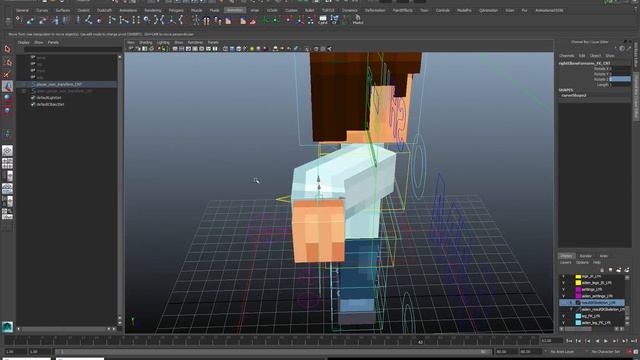Select the resultIKSkeleton_LYR layer row

point(592,303)
